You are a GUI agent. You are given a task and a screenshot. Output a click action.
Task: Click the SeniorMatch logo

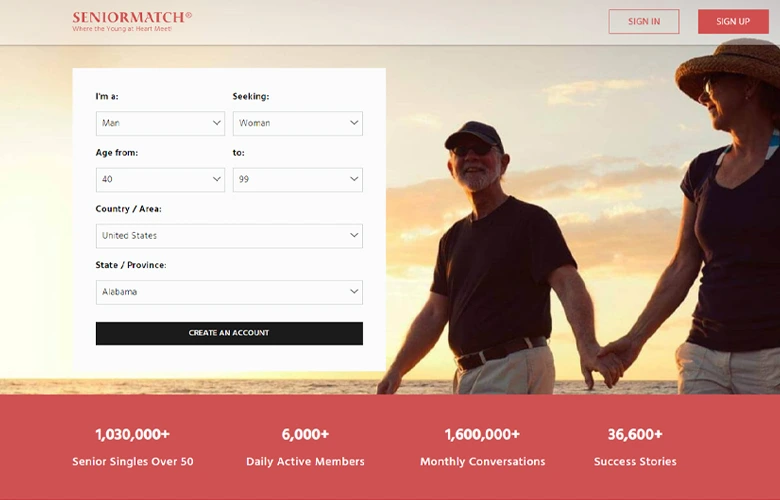click(x=132, y=21)
